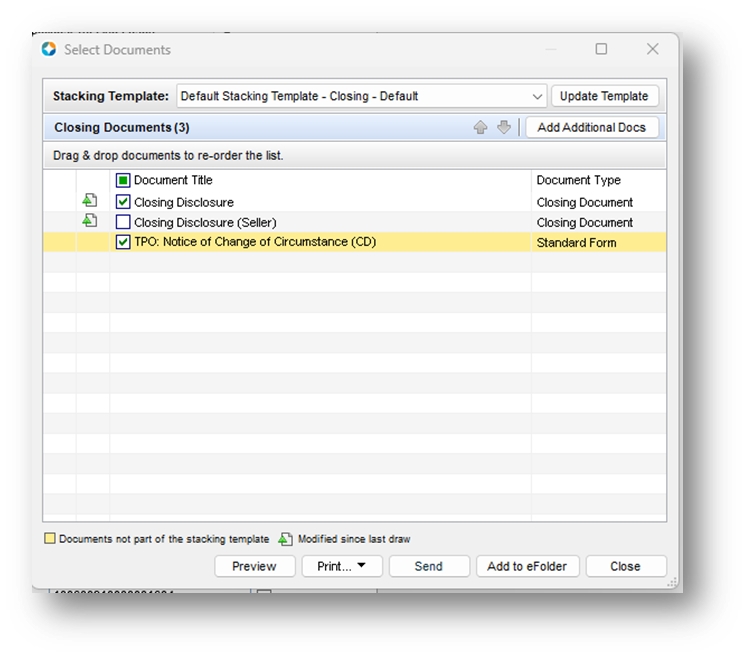Click the move document down arrow icon
Screen dimensions: 748x658
tap(504, 128)
